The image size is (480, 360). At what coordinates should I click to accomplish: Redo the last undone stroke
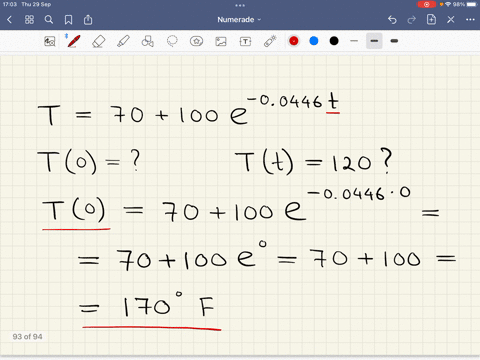412,20
